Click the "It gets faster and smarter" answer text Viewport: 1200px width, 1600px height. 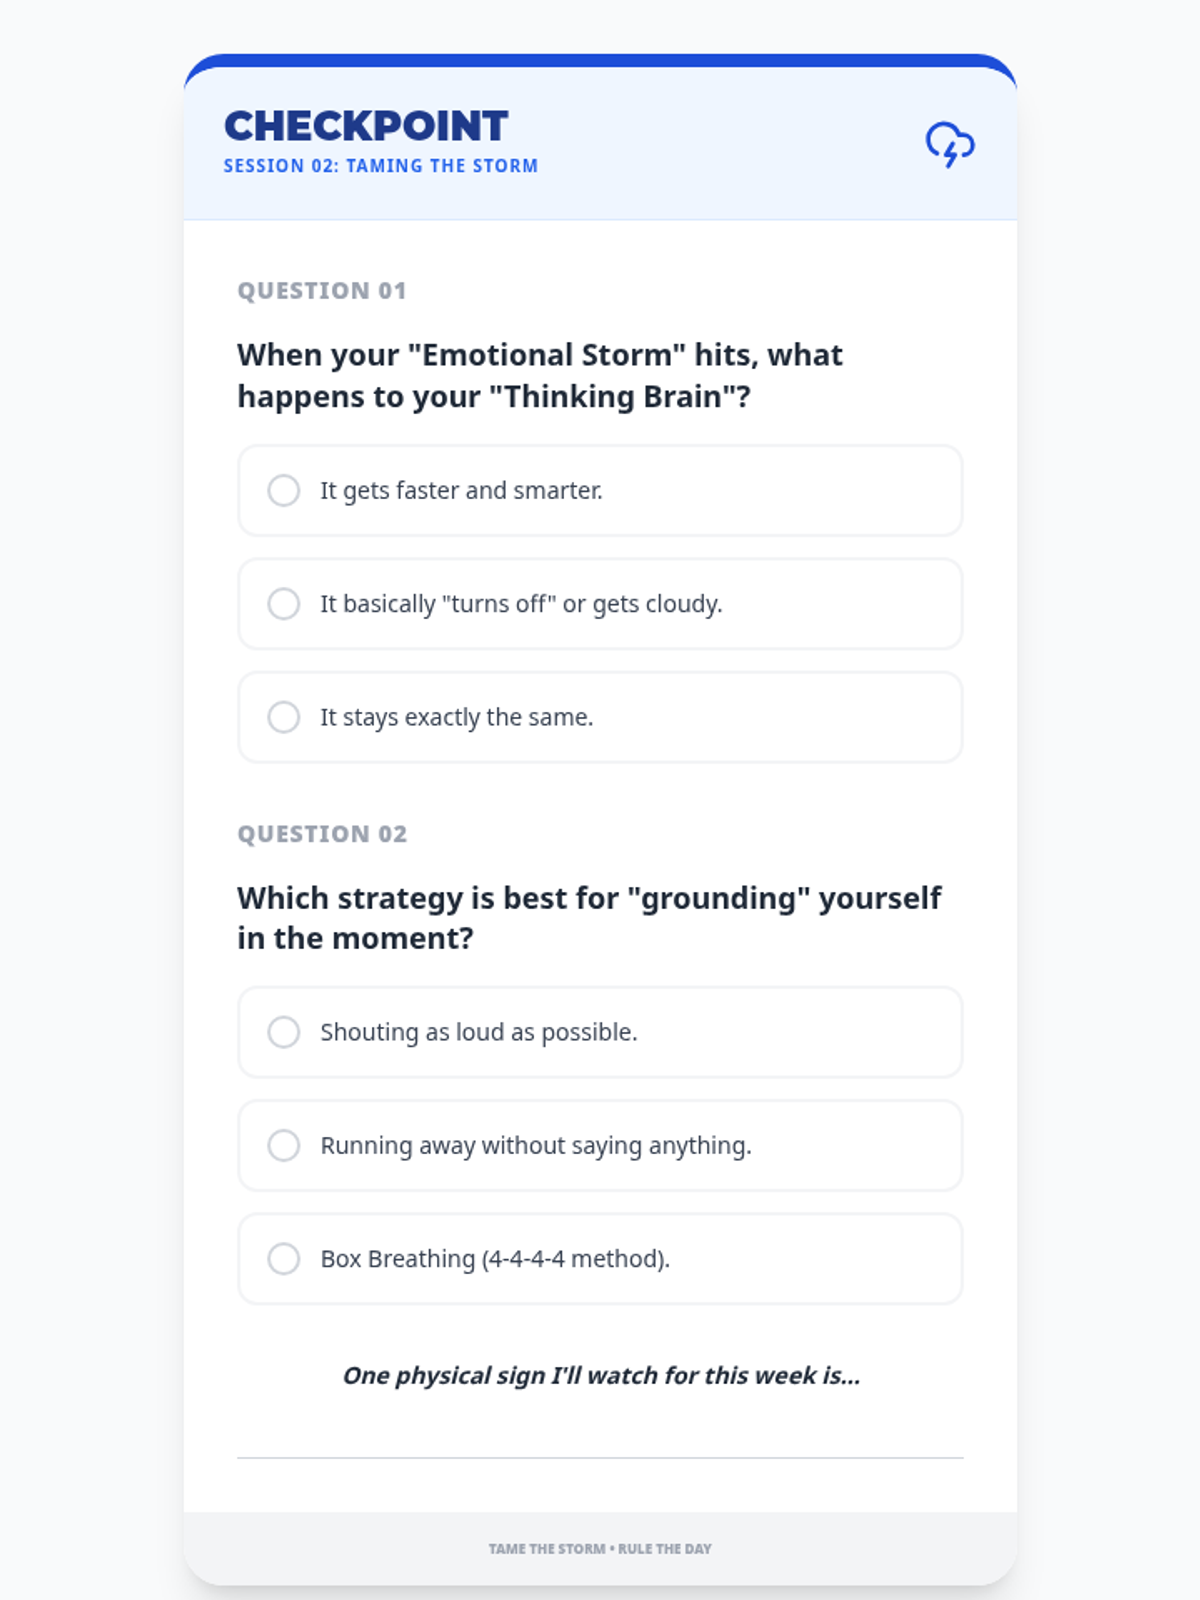click(461, 491)
